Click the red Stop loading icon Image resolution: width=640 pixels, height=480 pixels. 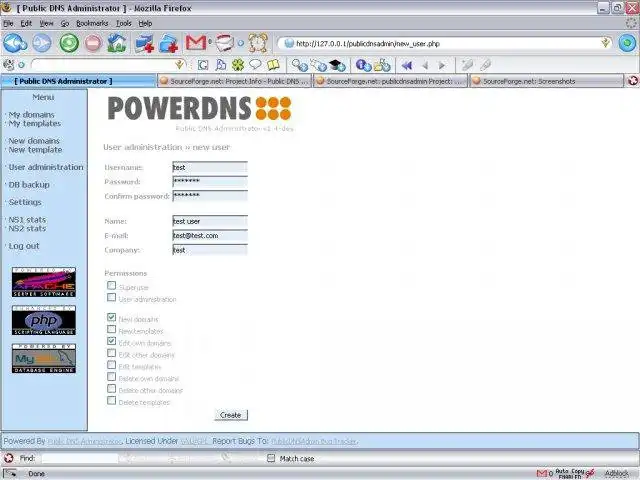[x=93, y=43]
